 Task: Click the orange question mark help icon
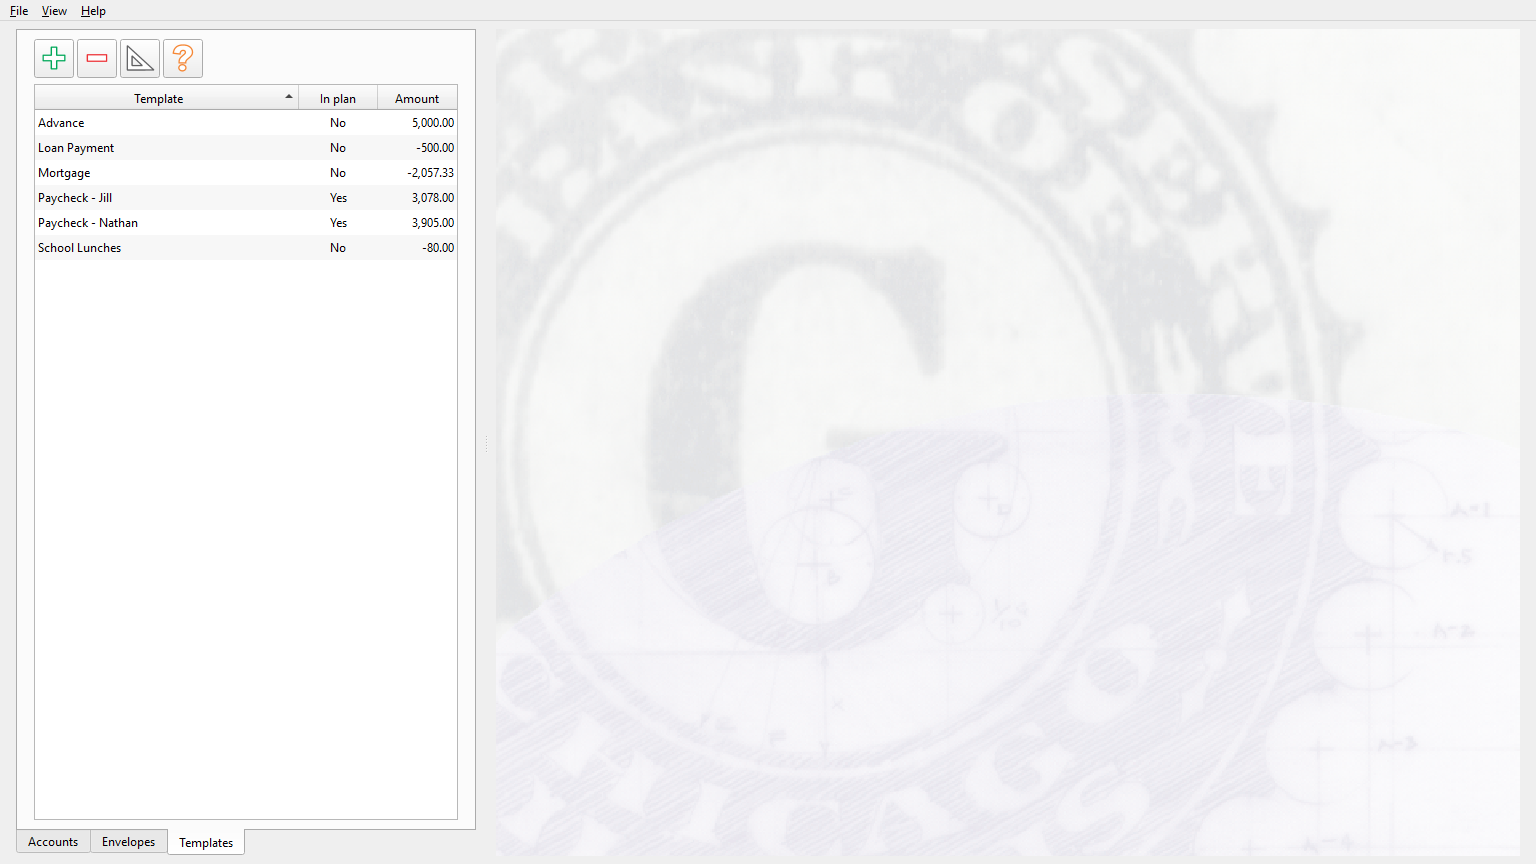183,59
